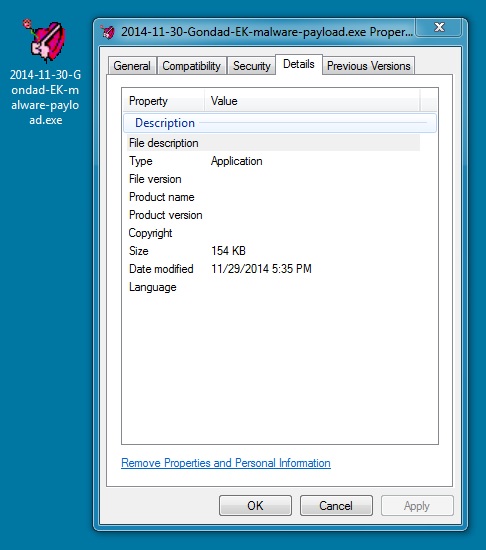Click the Apply button

coord(417,505)
